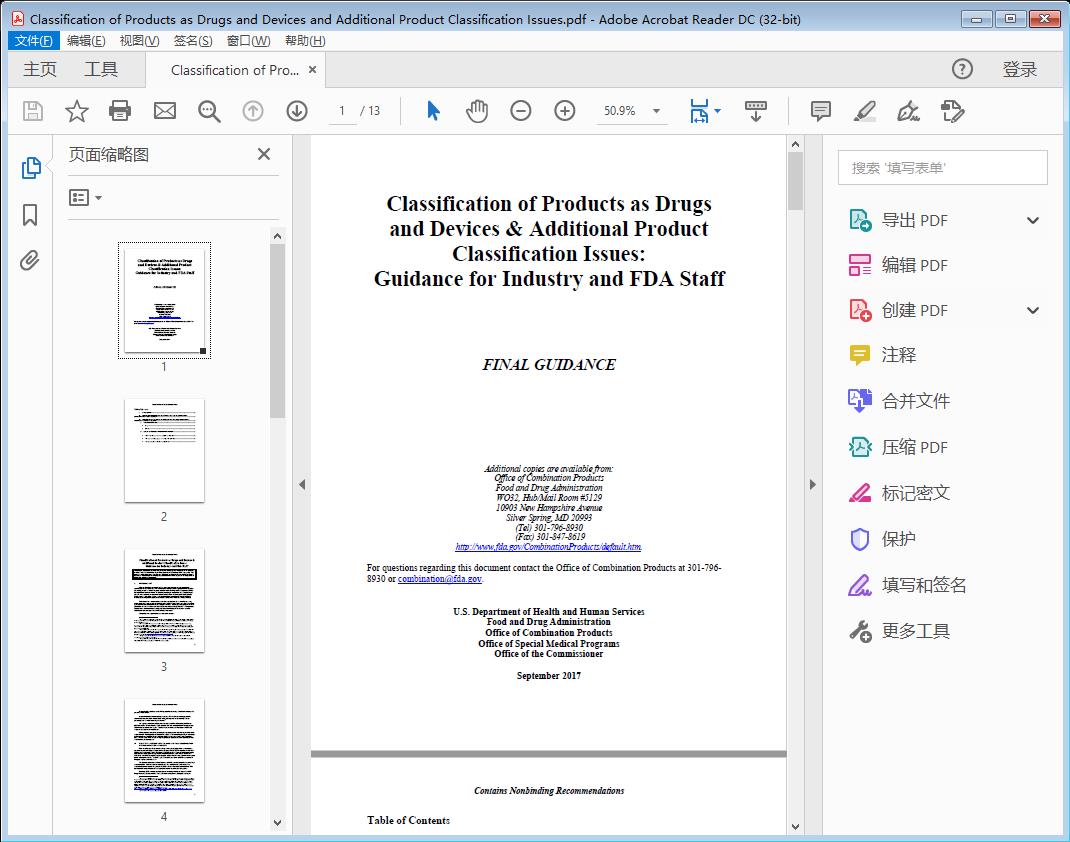Switch to the selection arrow tool
The width and height of the screenshot is (1070, 842).
(433, 111)
